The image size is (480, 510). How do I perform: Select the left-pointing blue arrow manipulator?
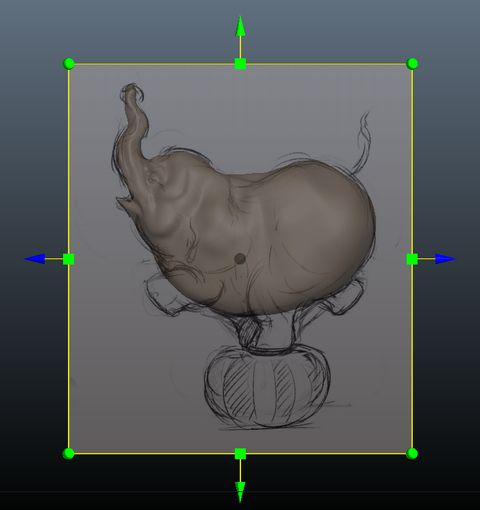[35, 259]
